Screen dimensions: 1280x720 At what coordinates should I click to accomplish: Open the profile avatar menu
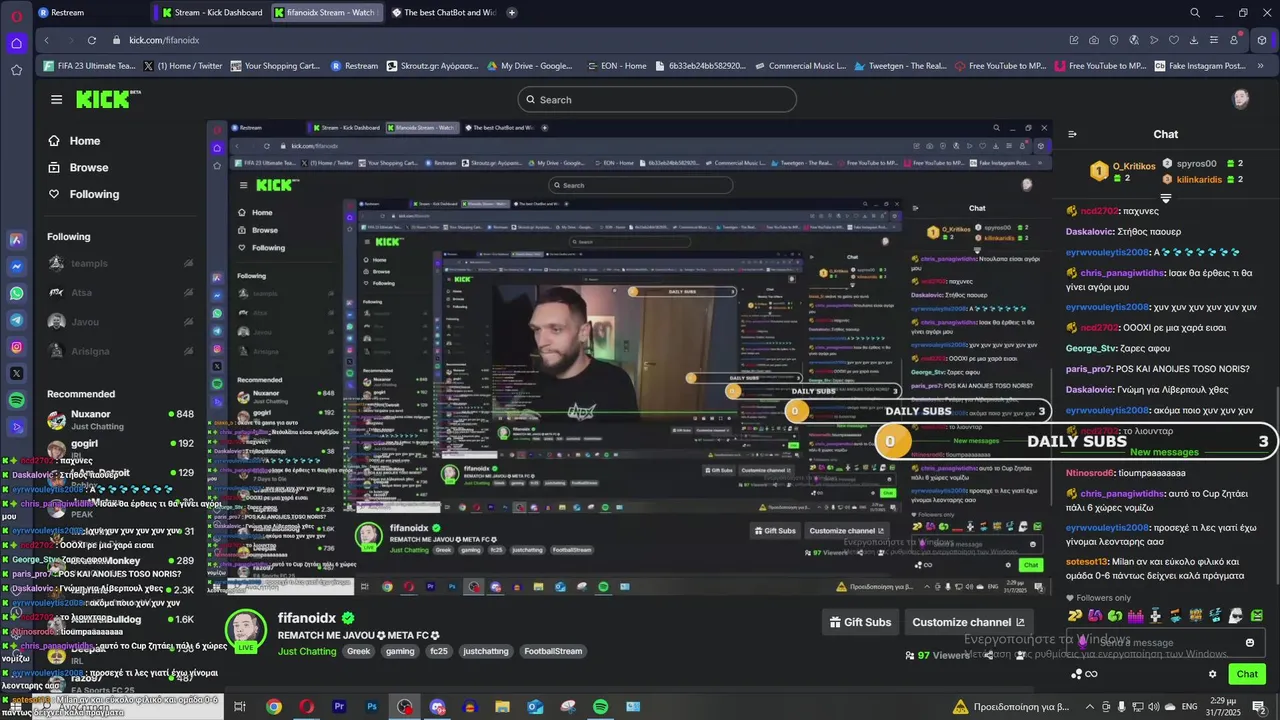tap(1241, 99)
